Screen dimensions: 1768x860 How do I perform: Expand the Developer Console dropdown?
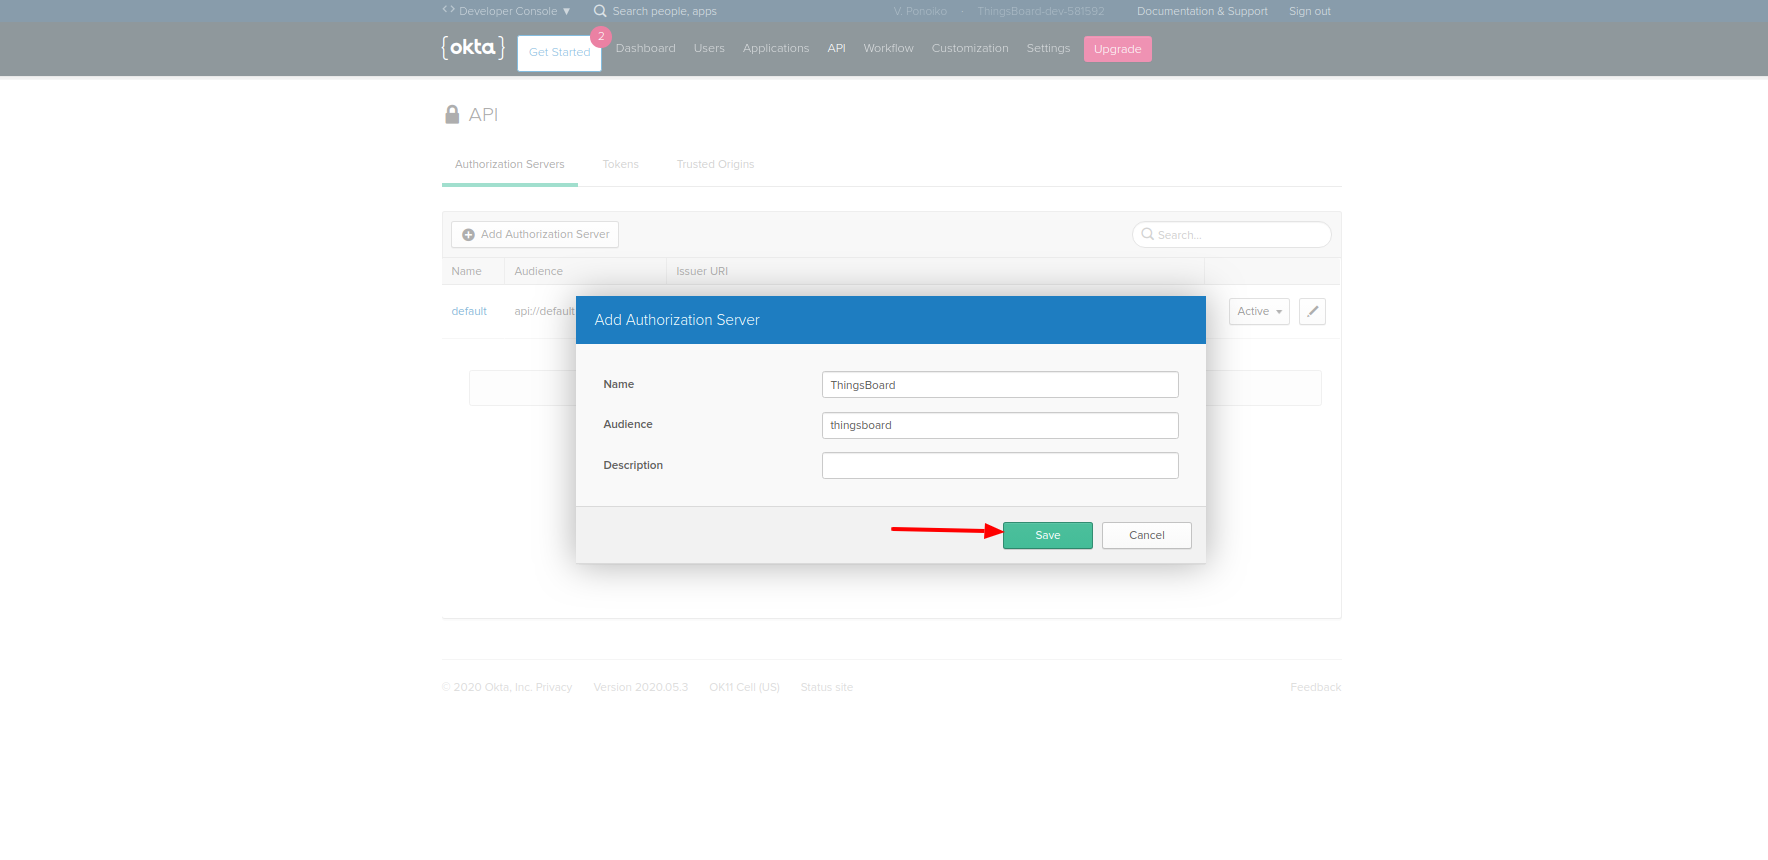coord(507,11)
